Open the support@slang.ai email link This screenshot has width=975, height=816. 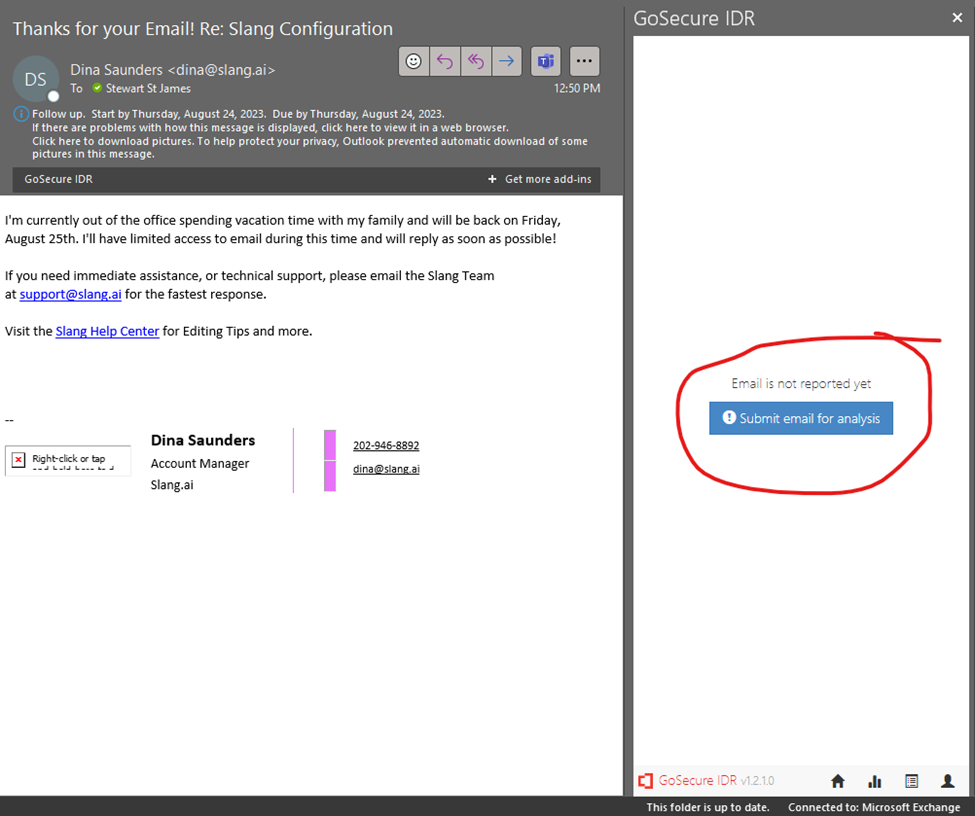(70, 294)
